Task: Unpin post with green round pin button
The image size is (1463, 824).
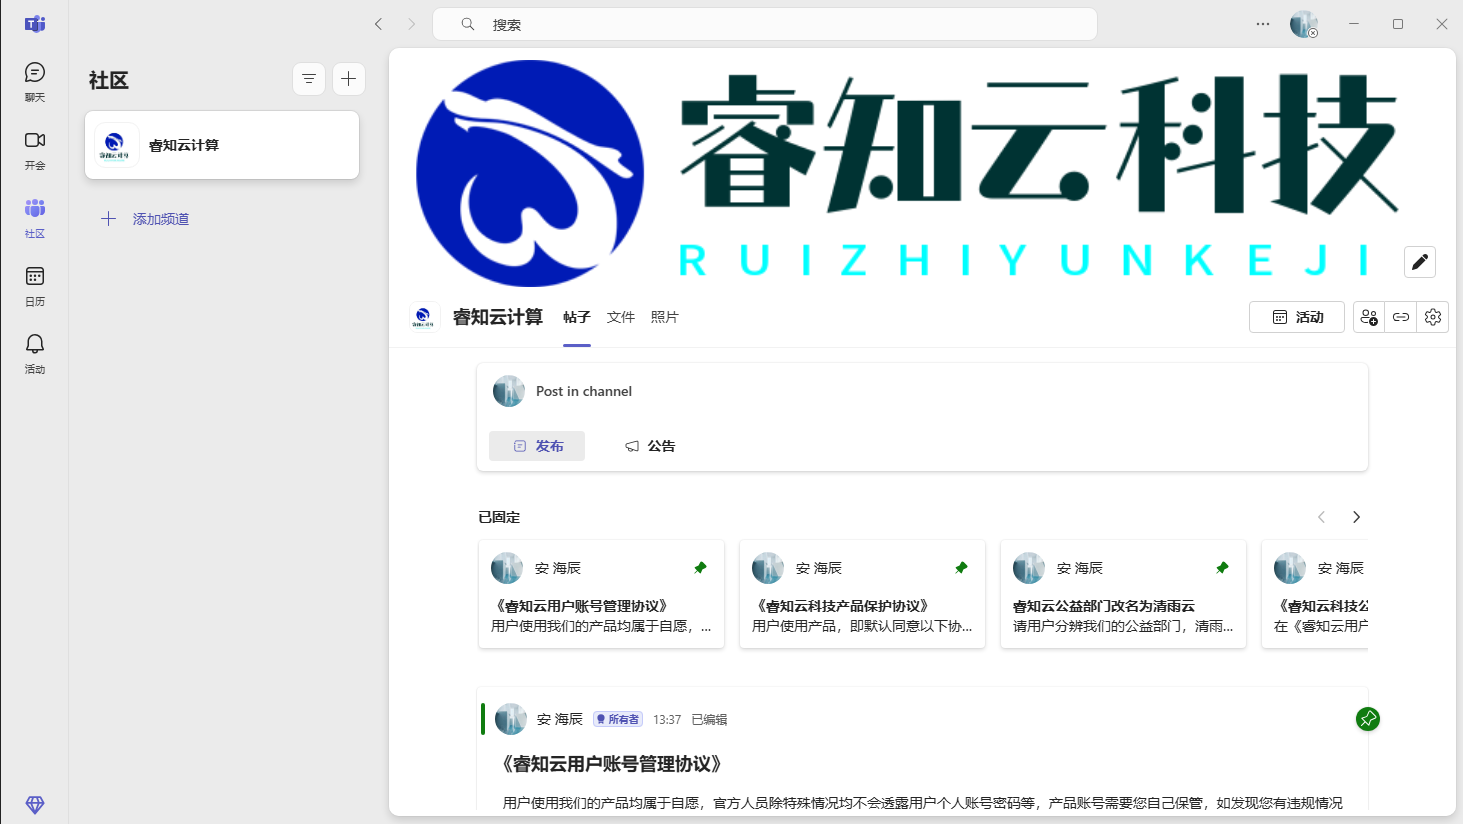Action: pyautogui.click(x=1368, y=719)
